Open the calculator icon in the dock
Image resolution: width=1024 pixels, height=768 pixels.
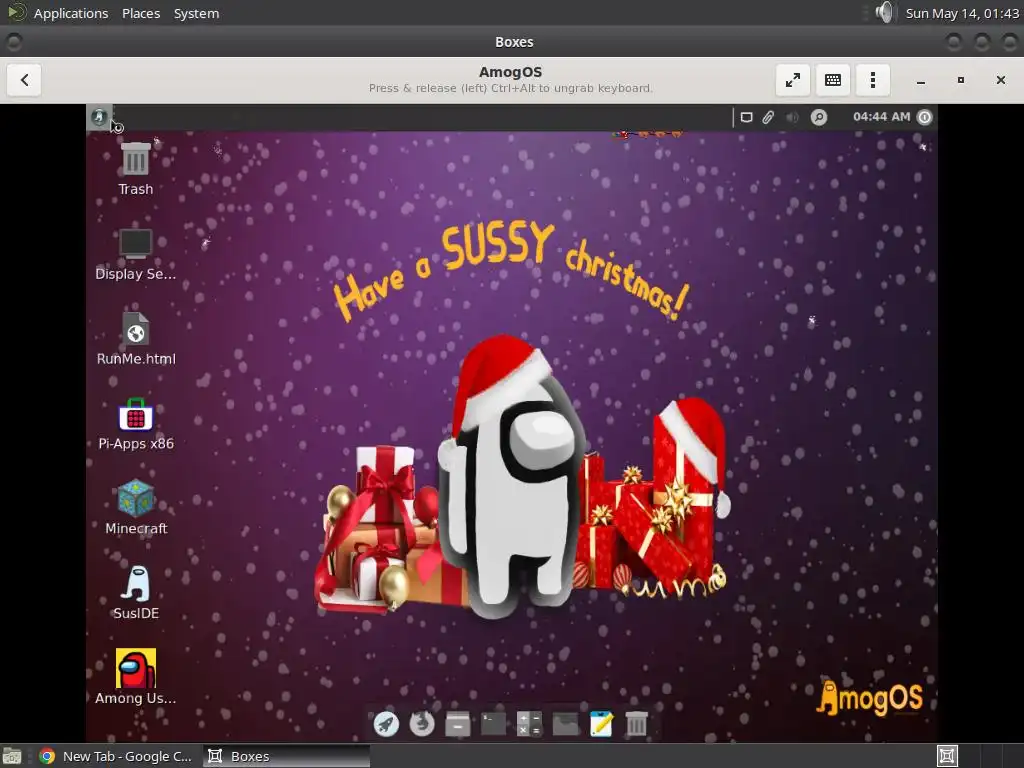tap(530, 724)
